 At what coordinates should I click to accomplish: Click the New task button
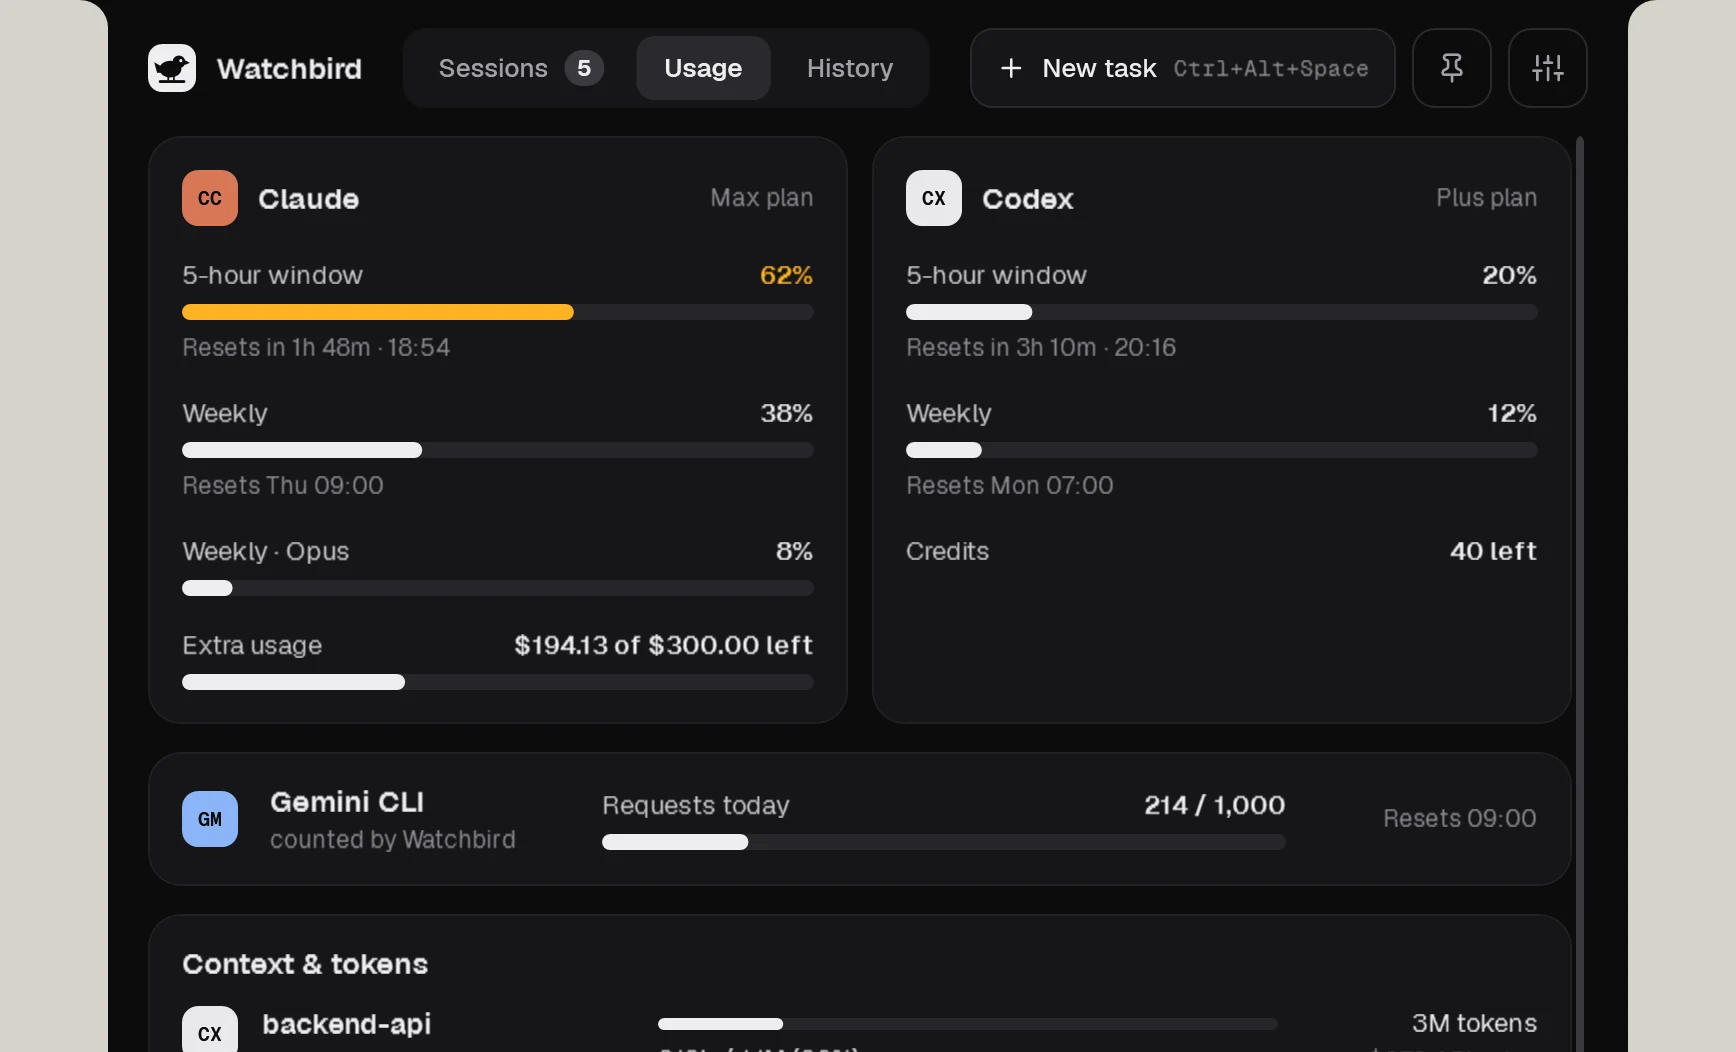1183,68
